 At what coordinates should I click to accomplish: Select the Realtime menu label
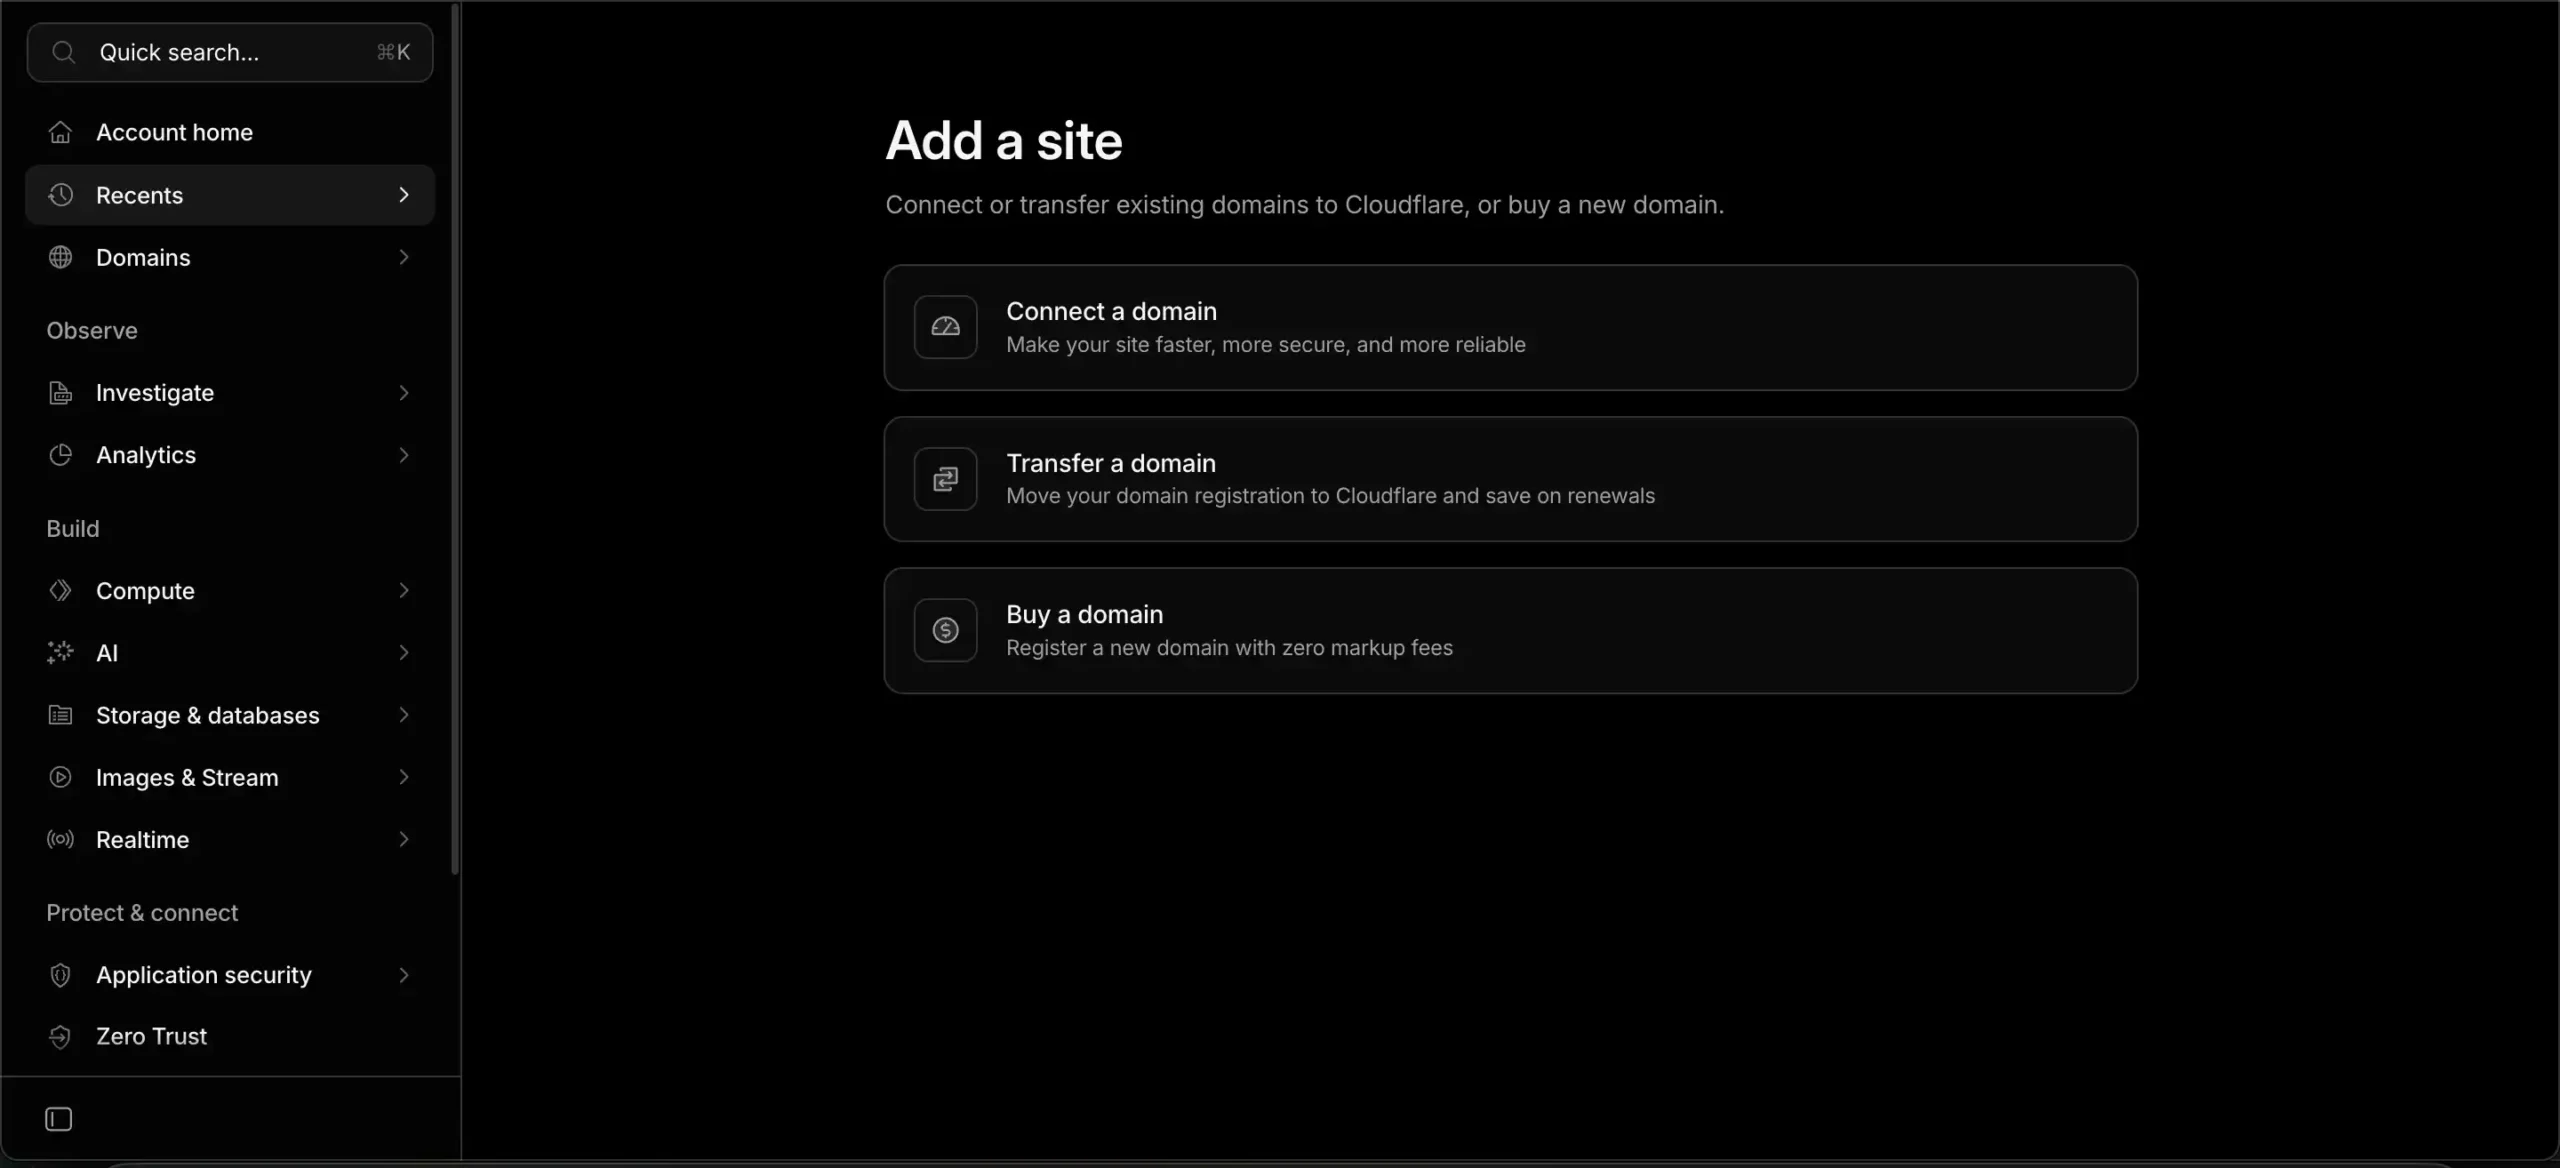click(142, 840)
